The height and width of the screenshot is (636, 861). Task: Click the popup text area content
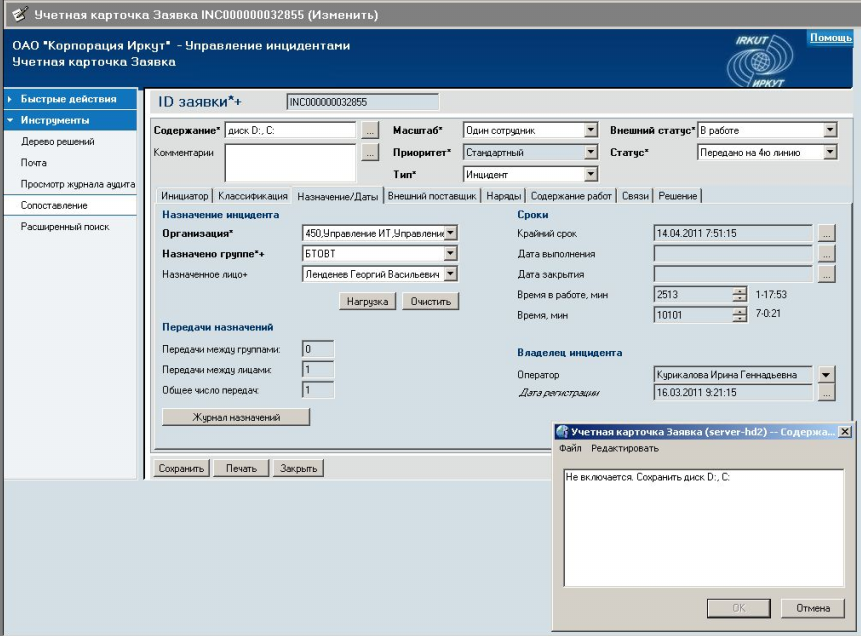pos(704,528)
